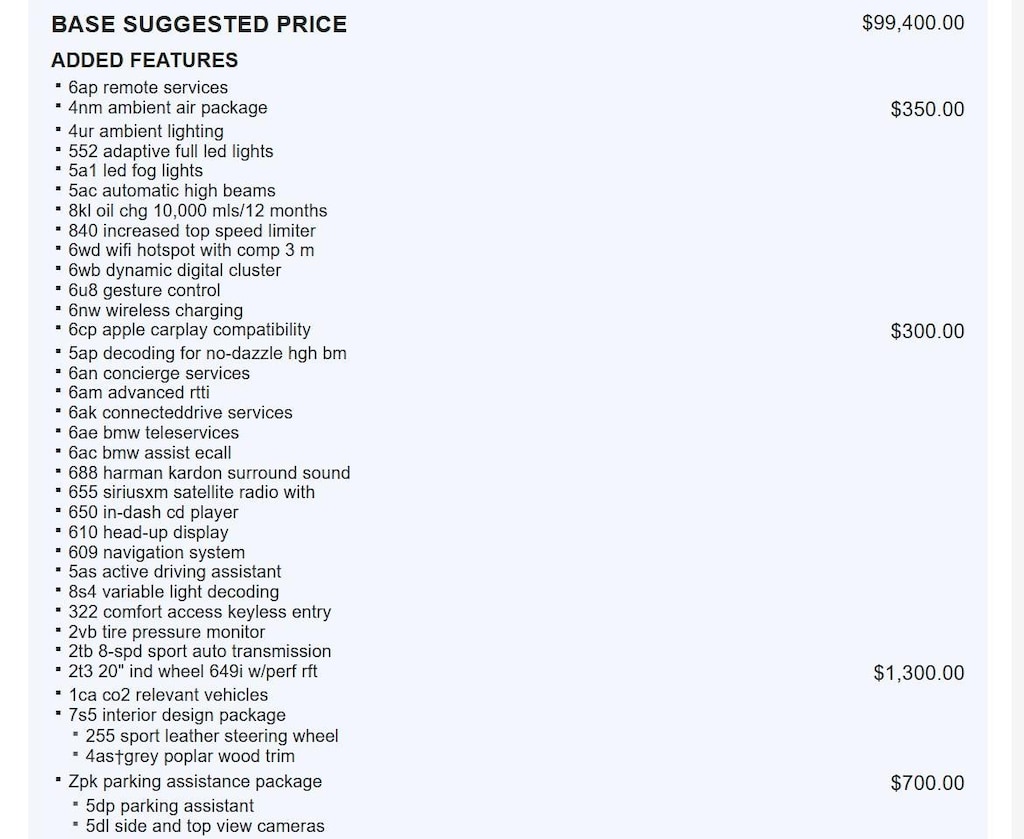Image resolution: width=1024 pixels, height=839 pixels.
Task: Select the 7s5 interior design package line
Action: [177, 715]
